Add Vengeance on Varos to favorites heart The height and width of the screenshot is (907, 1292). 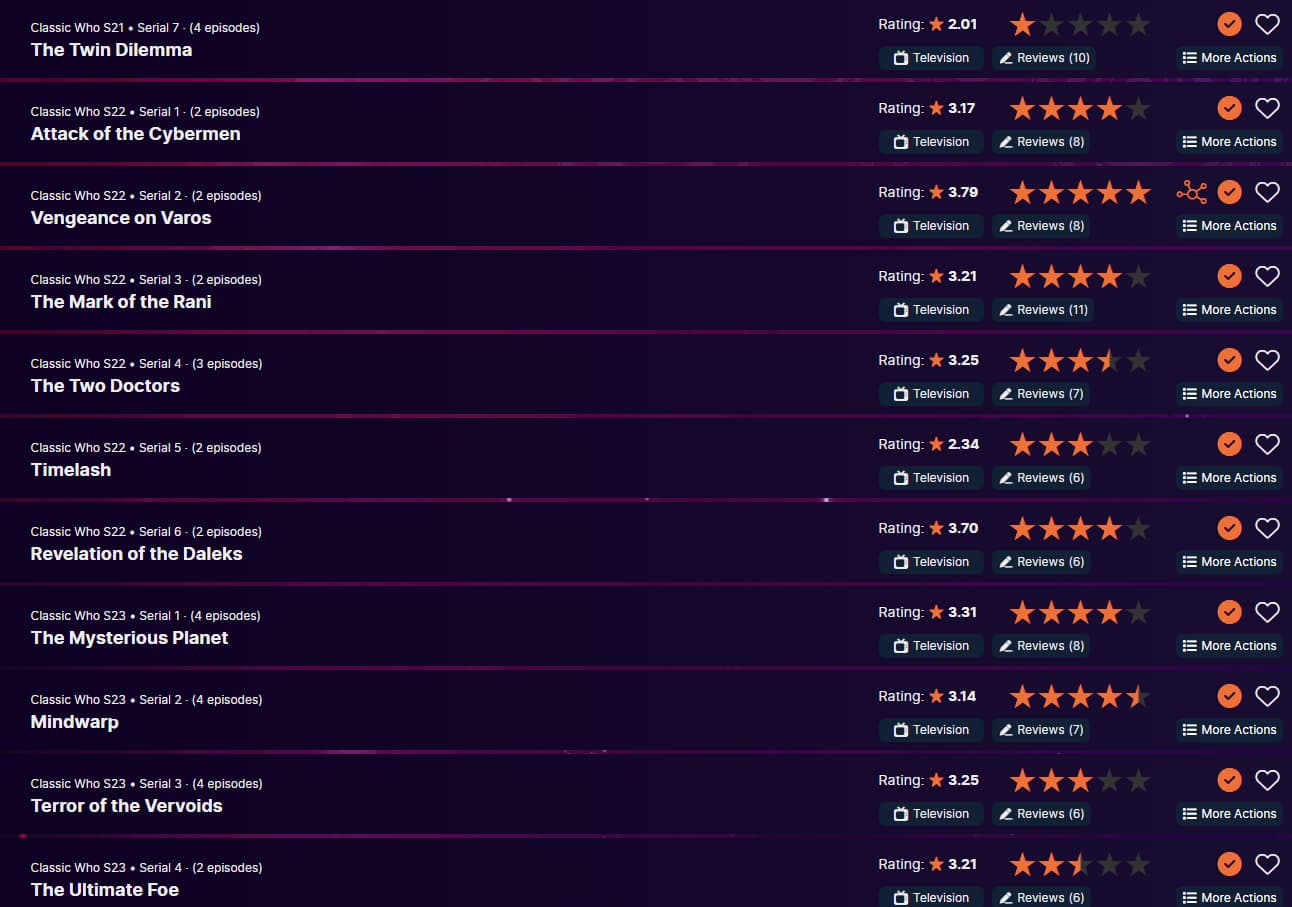1267,192
